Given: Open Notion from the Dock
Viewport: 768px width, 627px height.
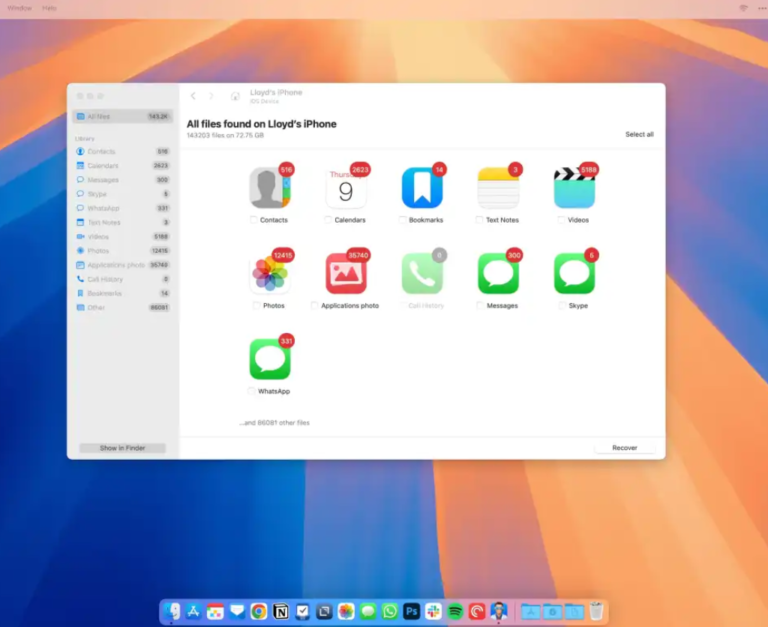Looking at the screenshot, I should [281, 611].
